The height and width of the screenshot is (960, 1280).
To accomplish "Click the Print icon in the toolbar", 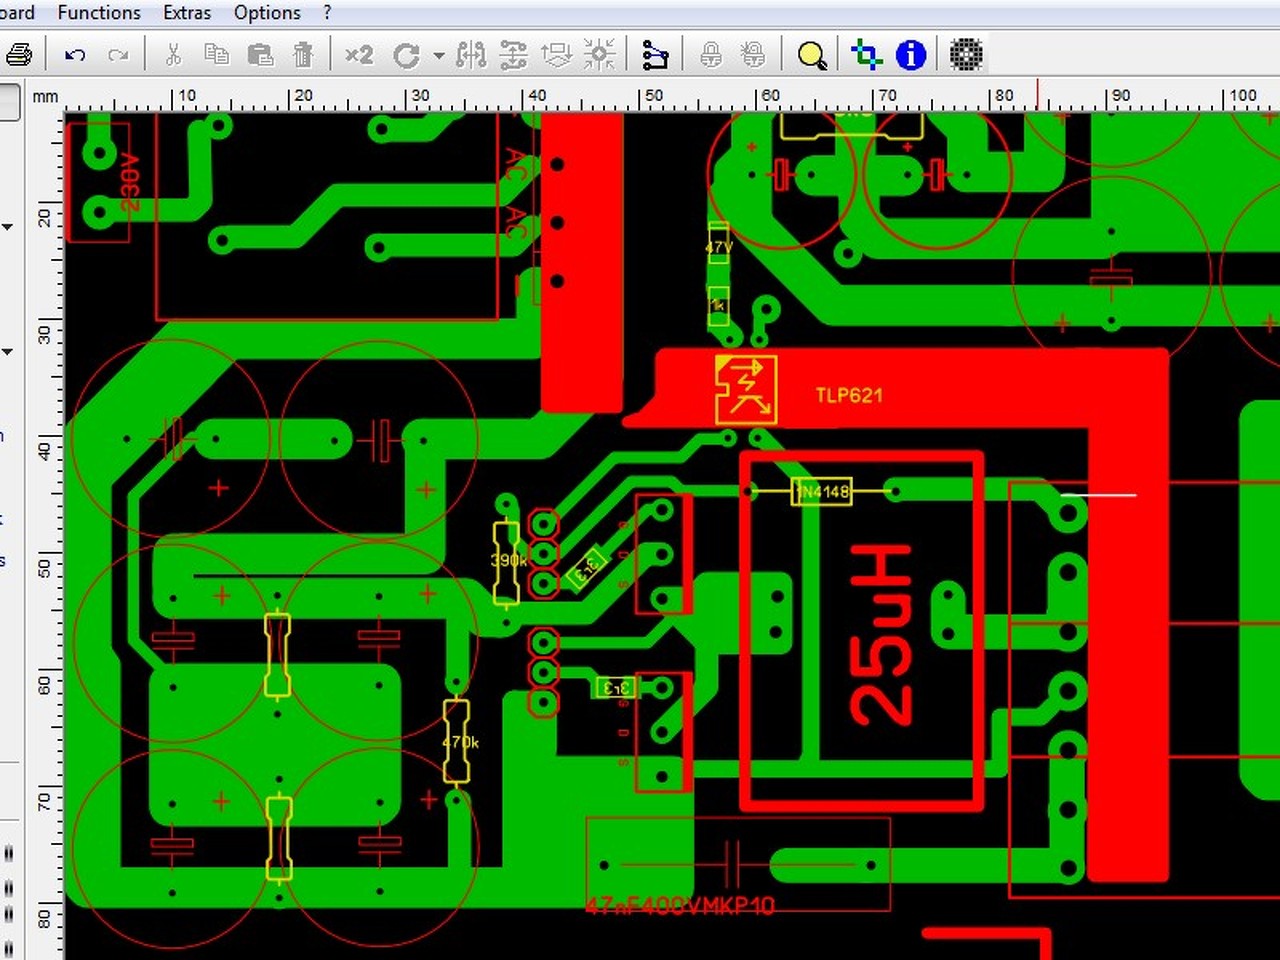I will tap(18, 55).
